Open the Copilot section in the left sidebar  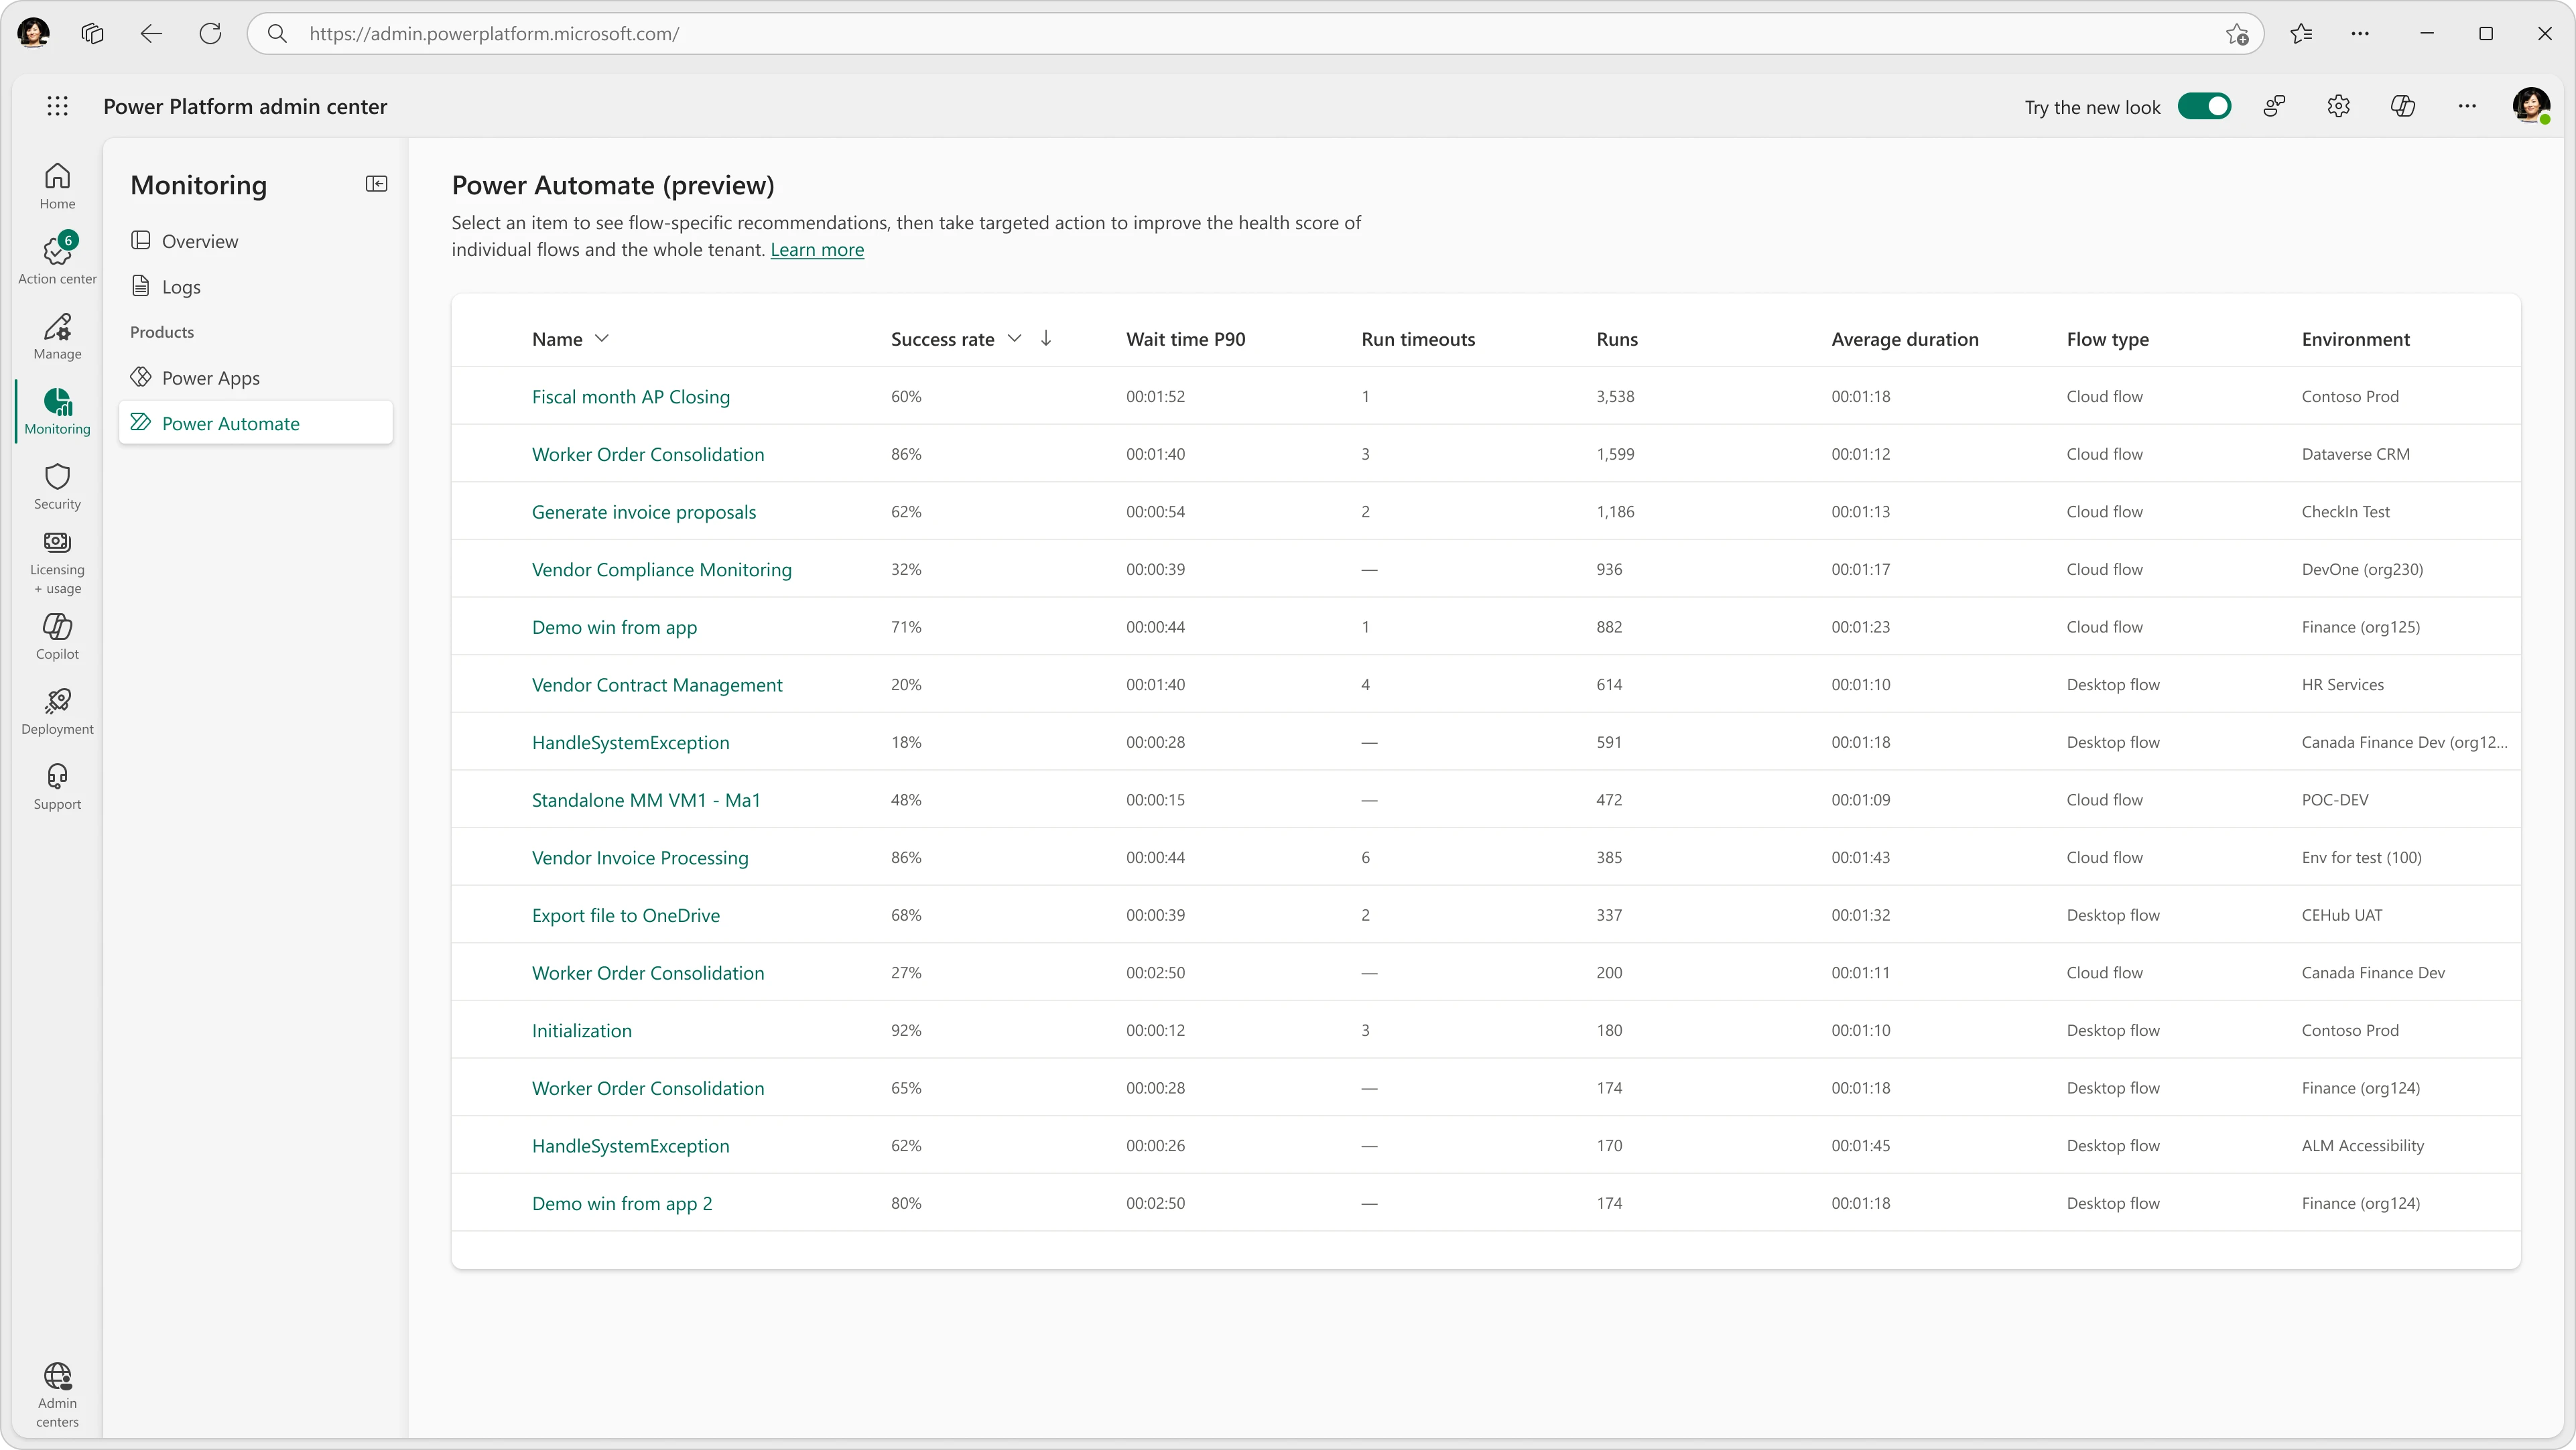tap(57, 635)
